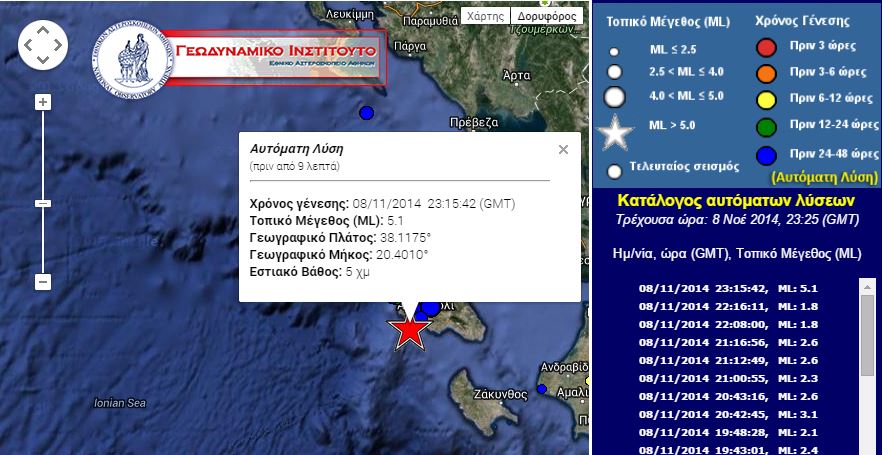Pan the map downward with the pan control
This screenshot has width=885, height=455.
pyautogui.click(x=43, y=60)
